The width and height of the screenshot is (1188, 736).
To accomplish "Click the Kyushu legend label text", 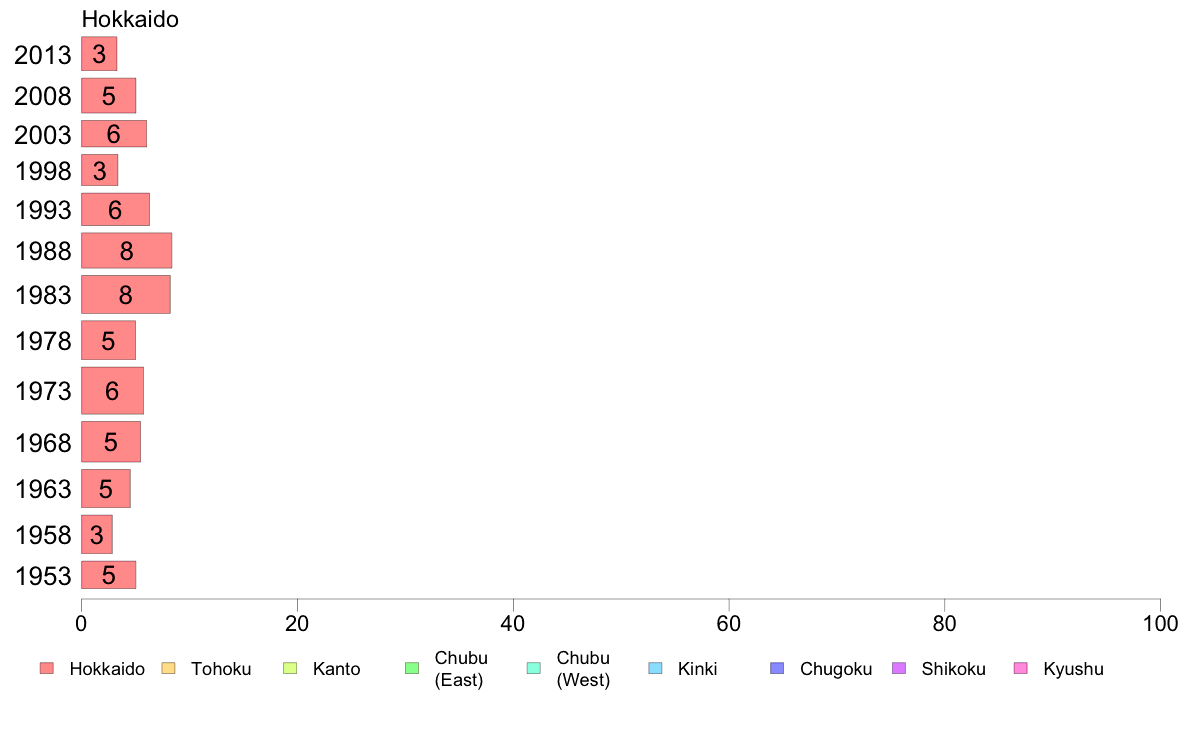I will pos(1073,669).
